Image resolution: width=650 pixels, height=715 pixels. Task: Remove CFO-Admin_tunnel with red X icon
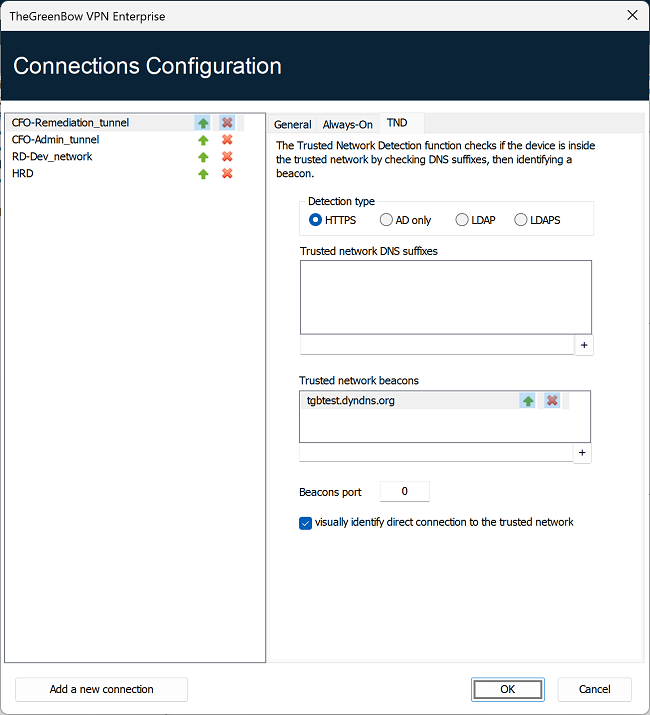point(227,140)
